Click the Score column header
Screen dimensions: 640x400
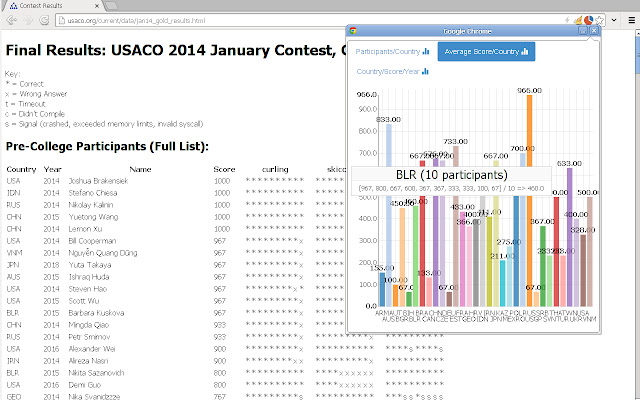(x=224, y=169)
